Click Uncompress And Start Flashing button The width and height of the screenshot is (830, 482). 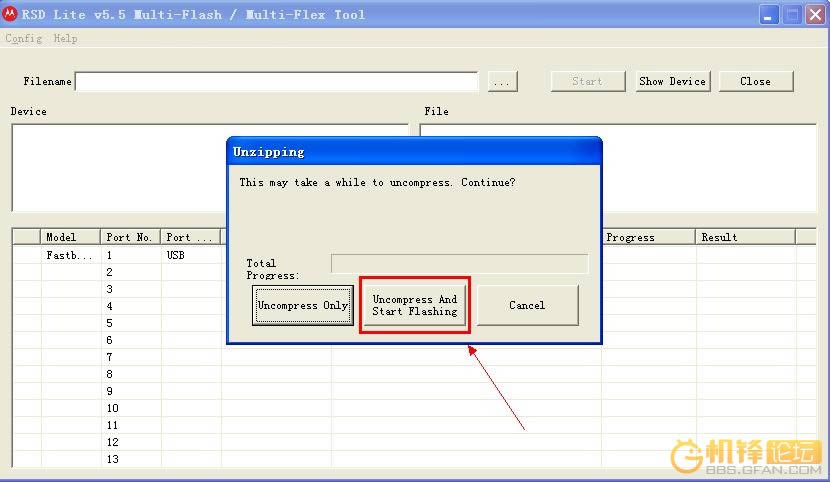pyautogui.click(x=414, y=305)
